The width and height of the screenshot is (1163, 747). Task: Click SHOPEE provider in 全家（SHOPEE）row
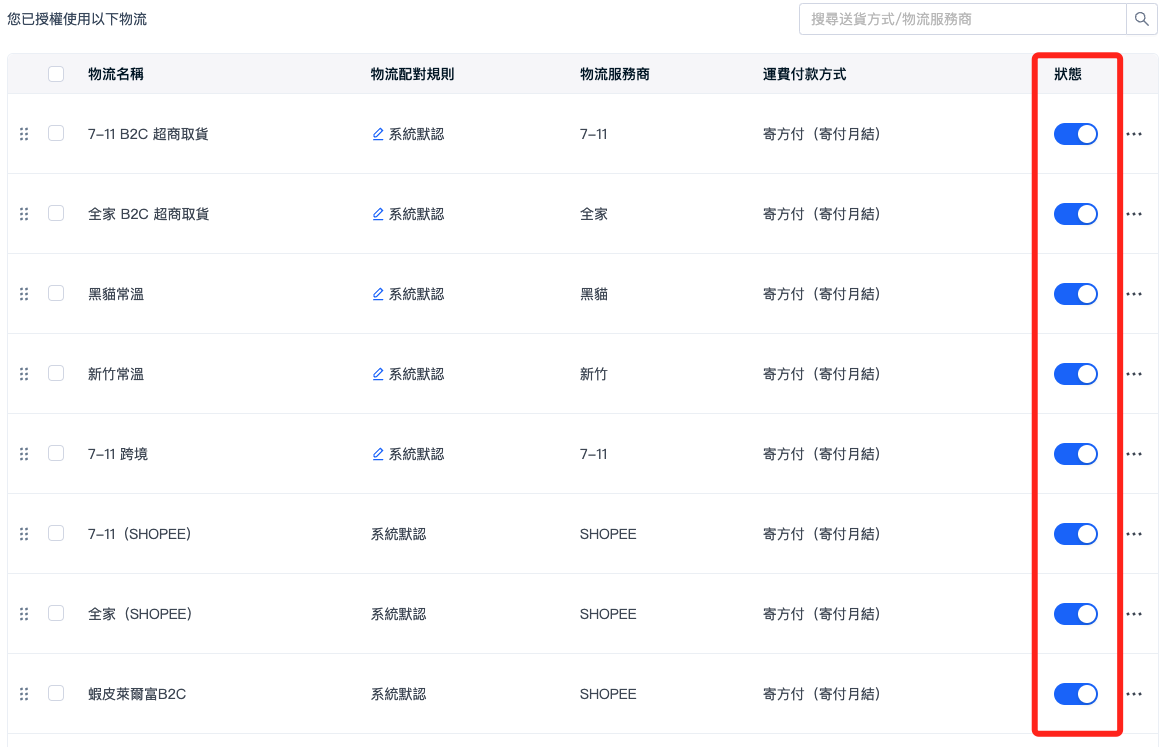[608, 614]
